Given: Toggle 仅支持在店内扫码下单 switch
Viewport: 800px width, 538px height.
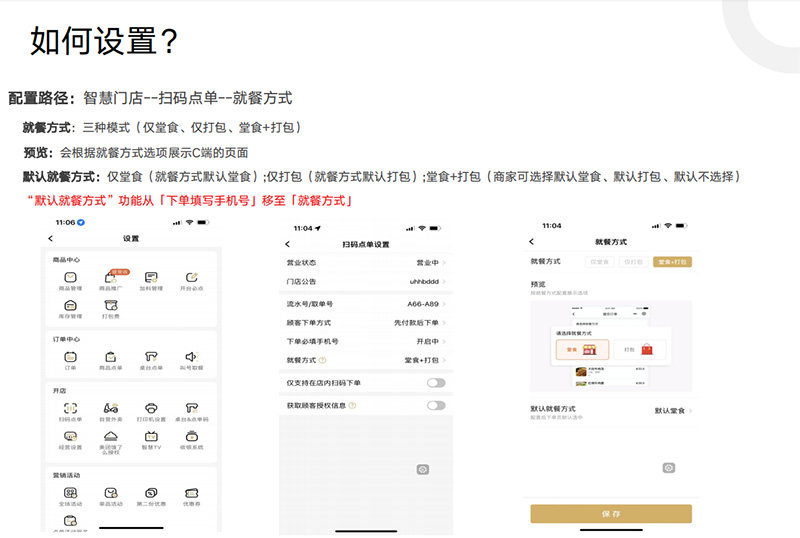Looking at the screenshot, I should click(x=436, y=383).
